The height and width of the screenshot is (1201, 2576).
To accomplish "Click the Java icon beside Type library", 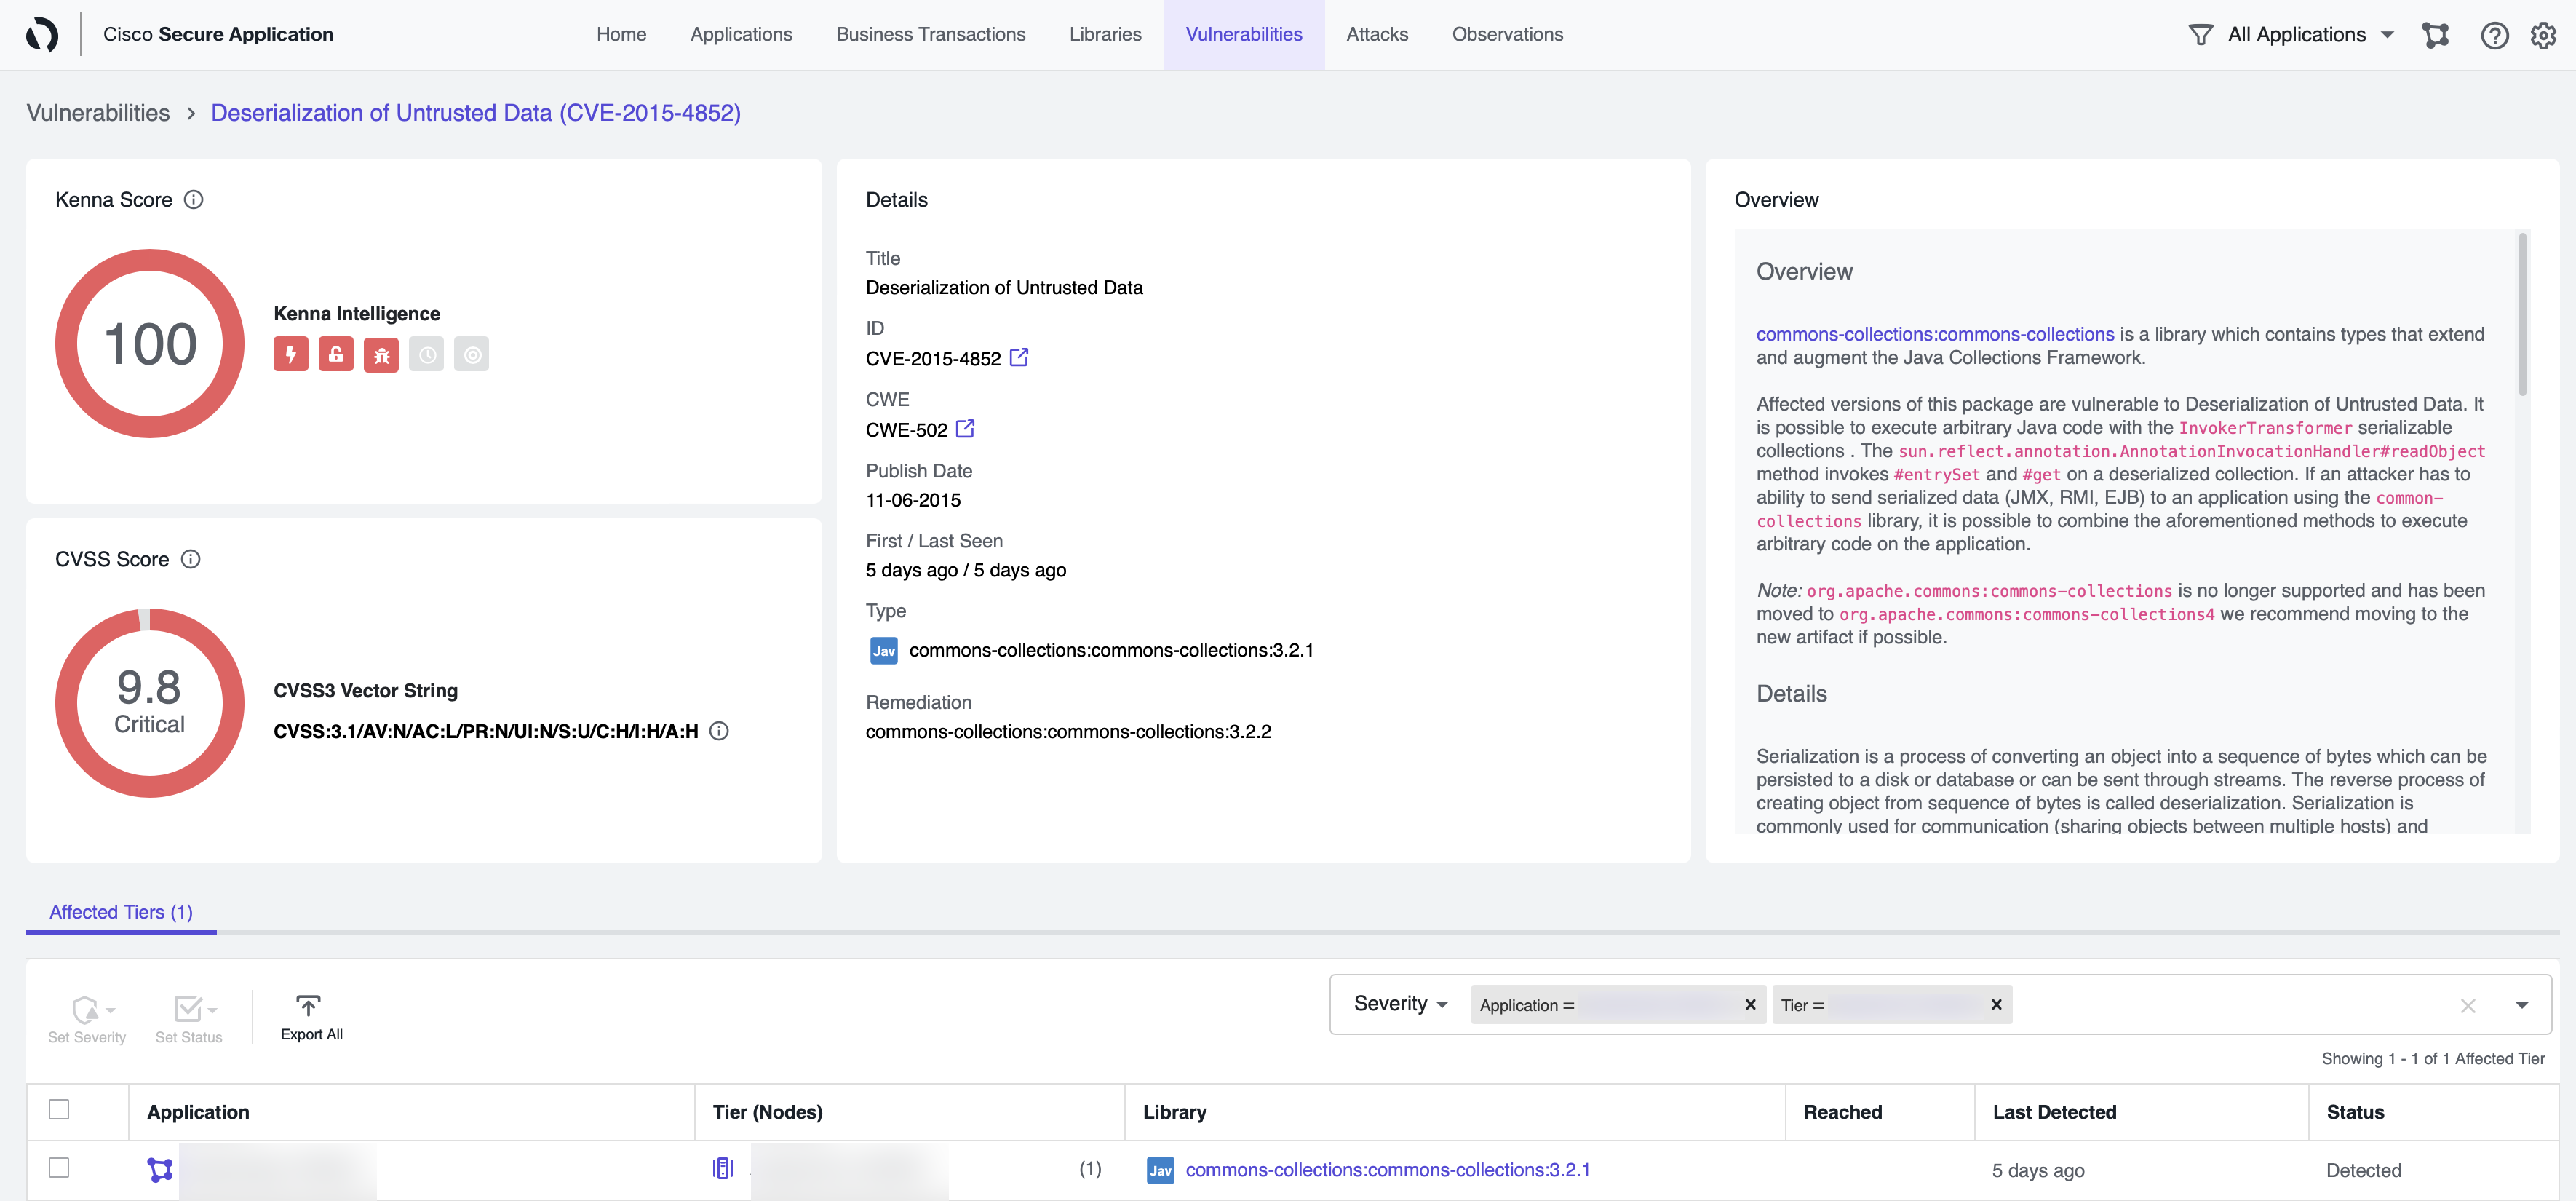I will (x=883, y=651).
